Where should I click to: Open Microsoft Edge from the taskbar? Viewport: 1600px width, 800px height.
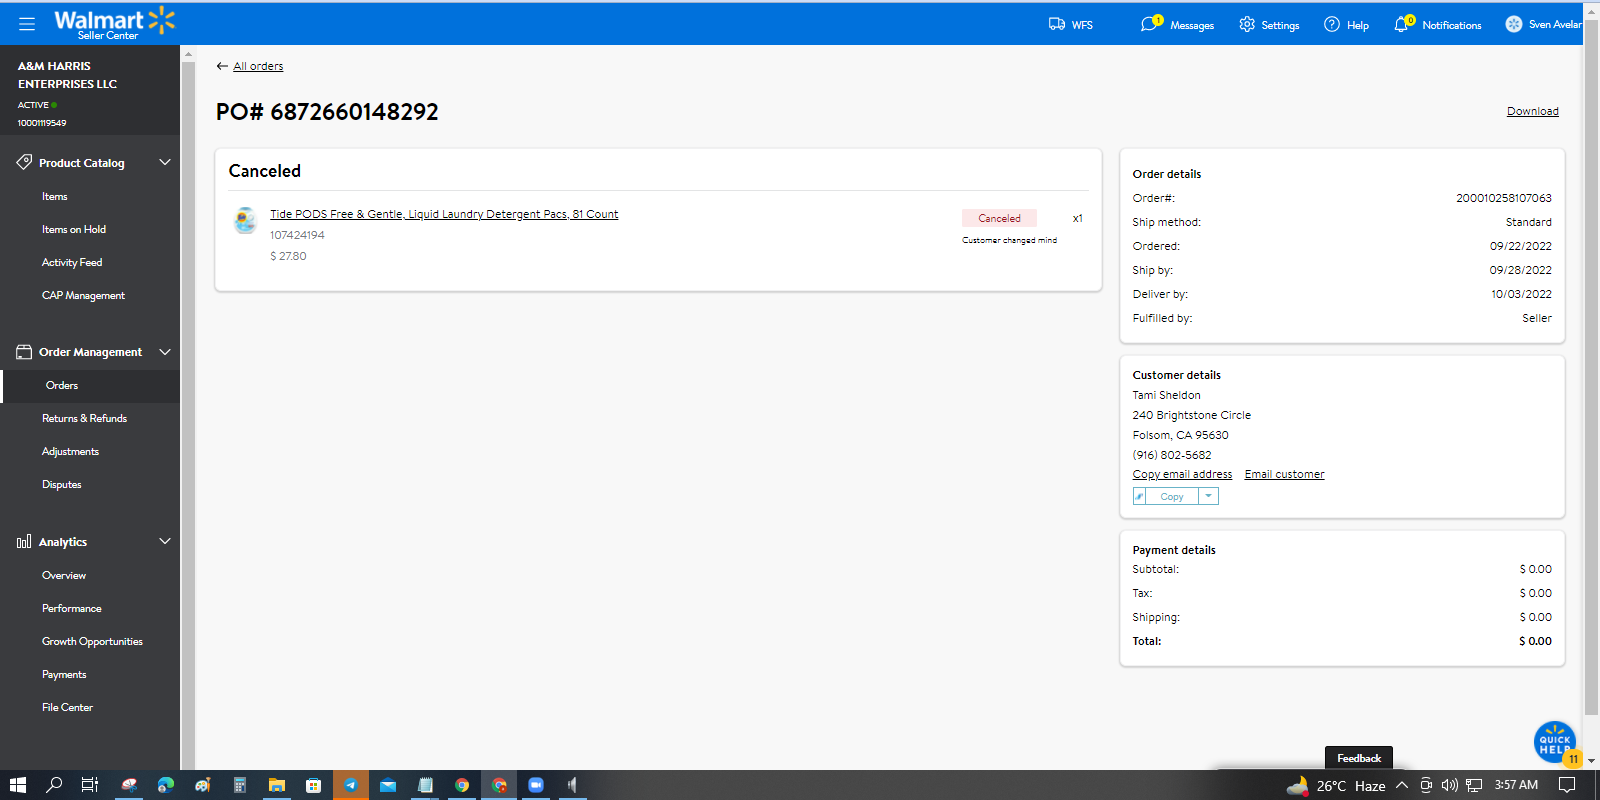(x=166, y=785)
